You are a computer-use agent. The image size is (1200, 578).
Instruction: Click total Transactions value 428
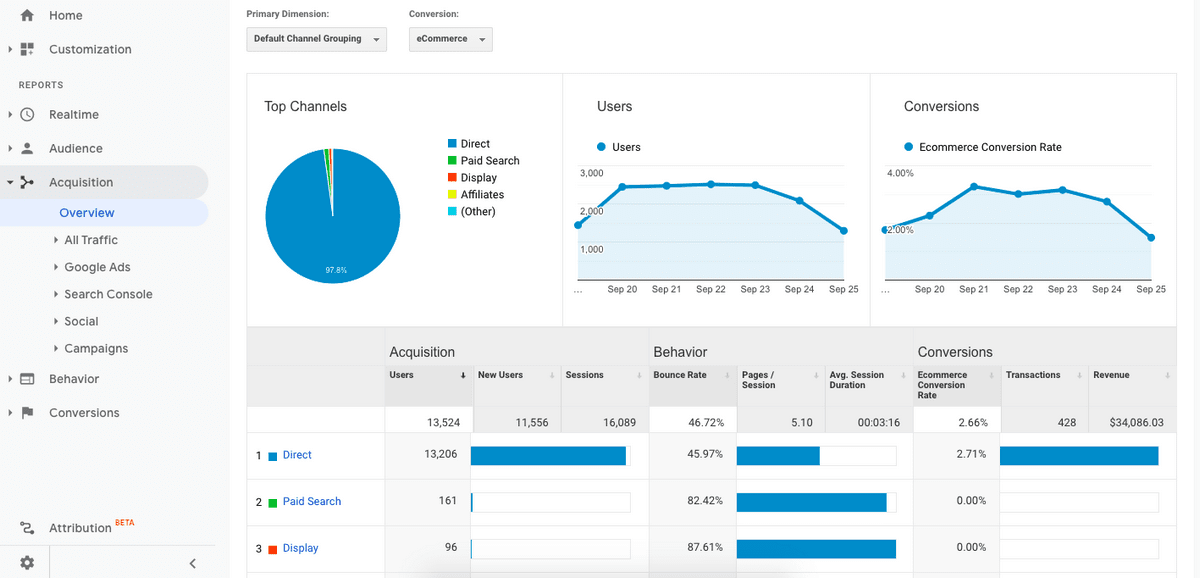click(1067, 423)
